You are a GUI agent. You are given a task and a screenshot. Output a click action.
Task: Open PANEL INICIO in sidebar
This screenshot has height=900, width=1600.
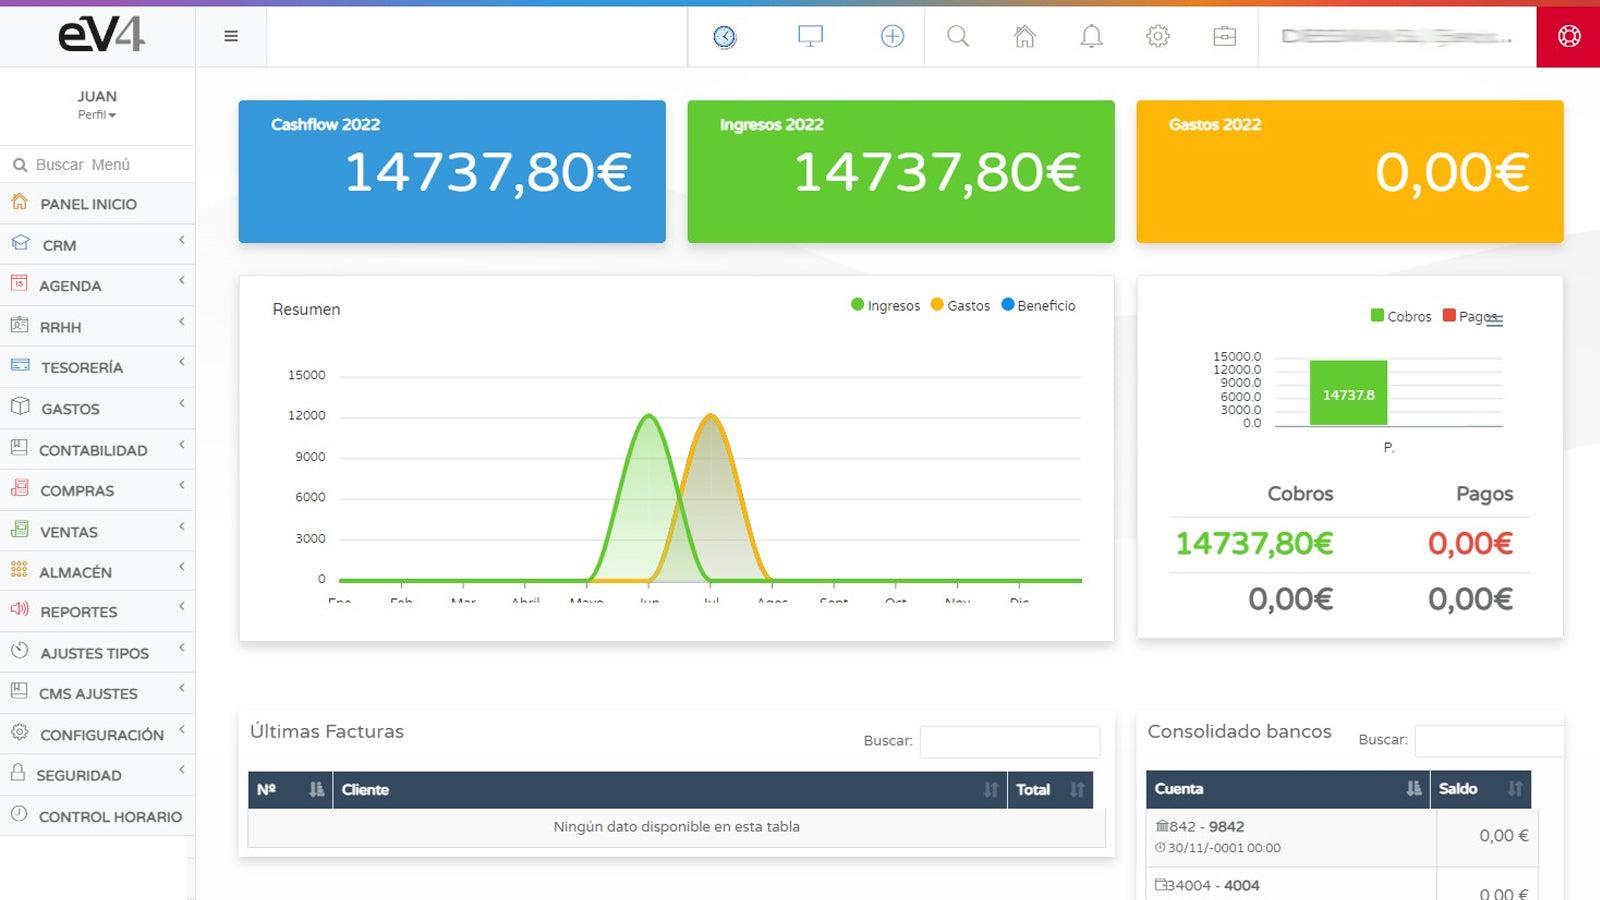(88, 204)
